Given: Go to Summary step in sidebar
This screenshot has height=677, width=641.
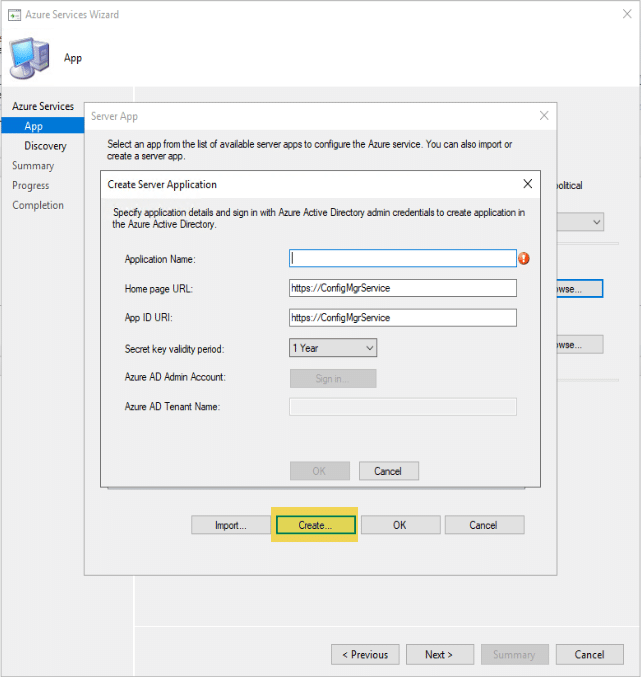Looking at the screenshot, I should pyautogui.click(x=33, y=166).
